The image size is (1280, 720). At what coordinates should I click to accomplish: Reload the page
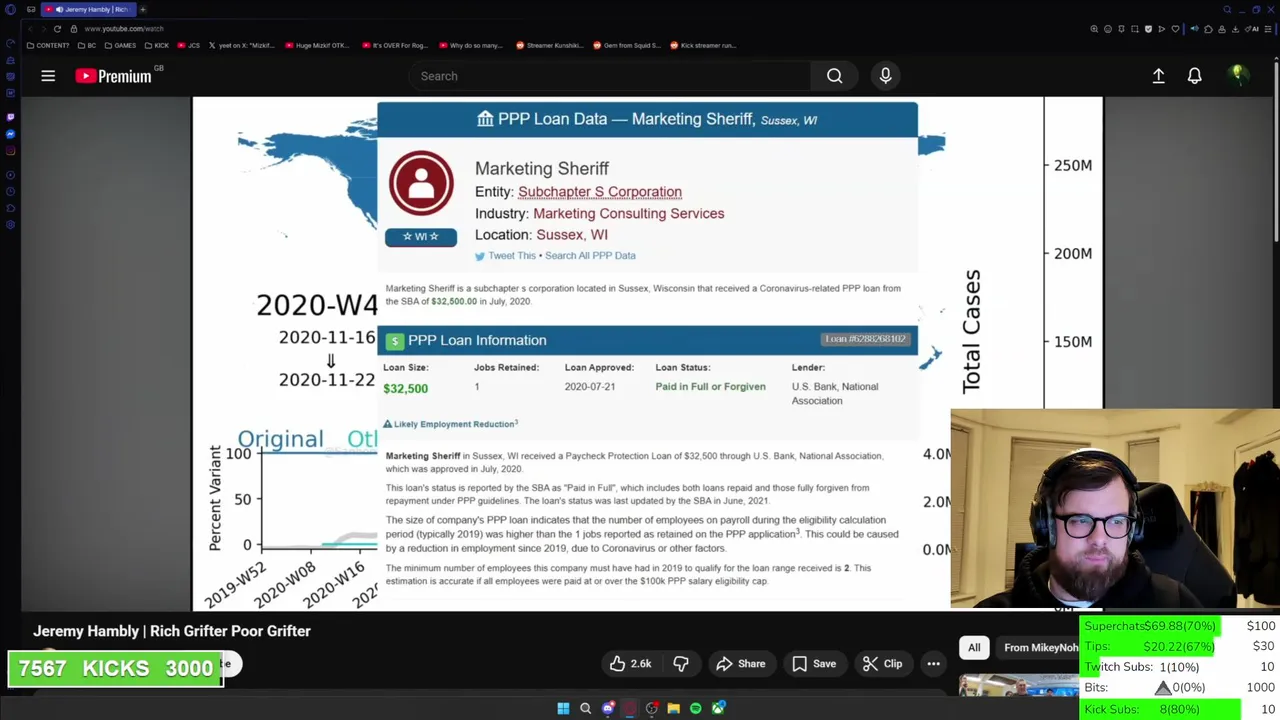57,29
